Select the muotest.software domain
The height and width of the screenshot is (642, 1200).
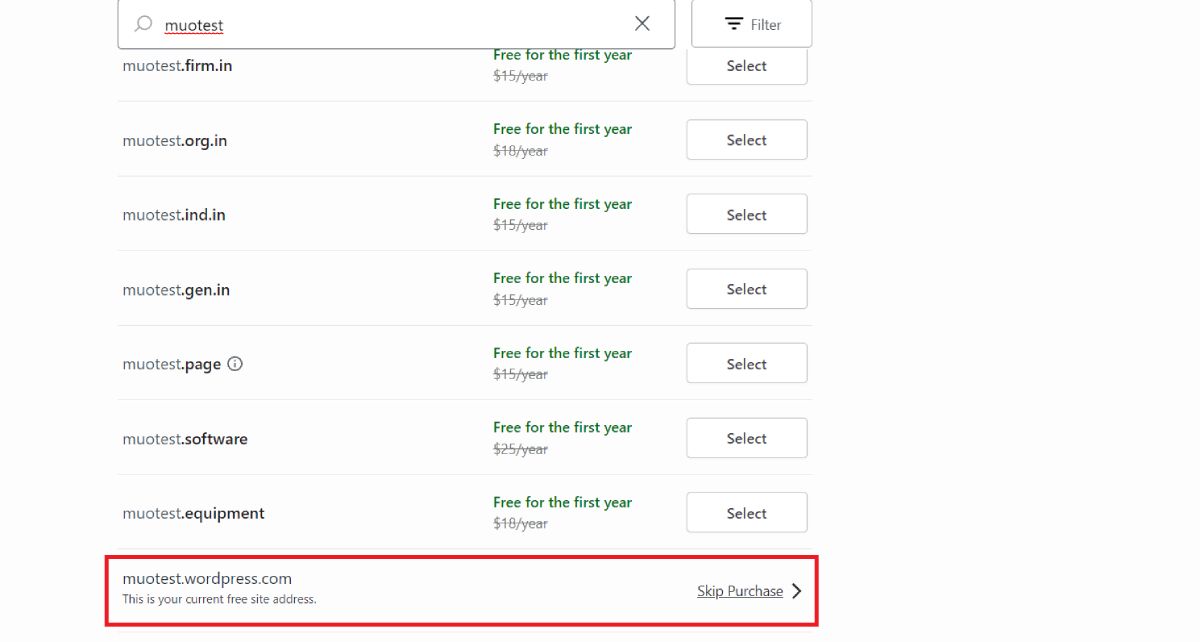click(x=746, y=437)
